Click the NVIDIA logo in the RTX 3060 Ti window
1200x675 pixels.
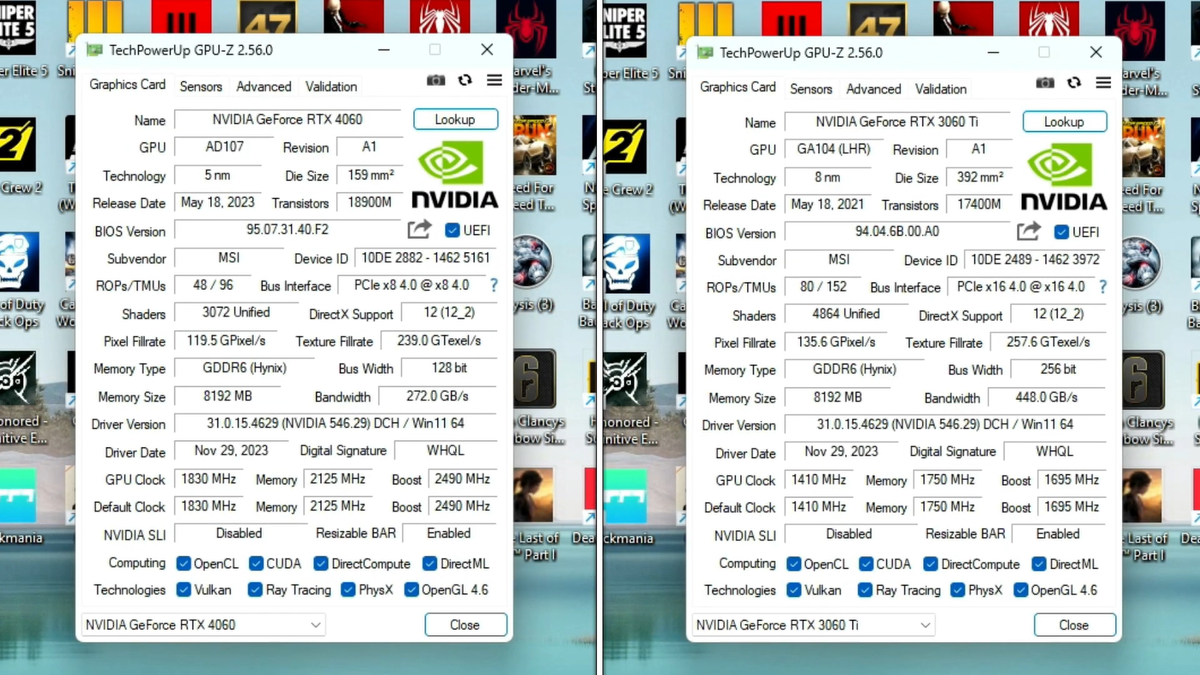pos(1063,176)
